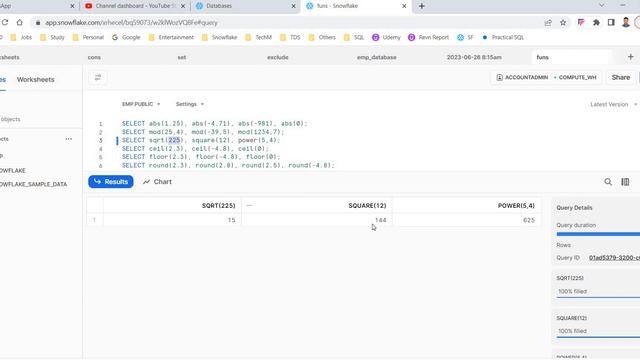Place cursor on line 1 abs query
Screen dimensions: 640x360
tap(214, 123)
